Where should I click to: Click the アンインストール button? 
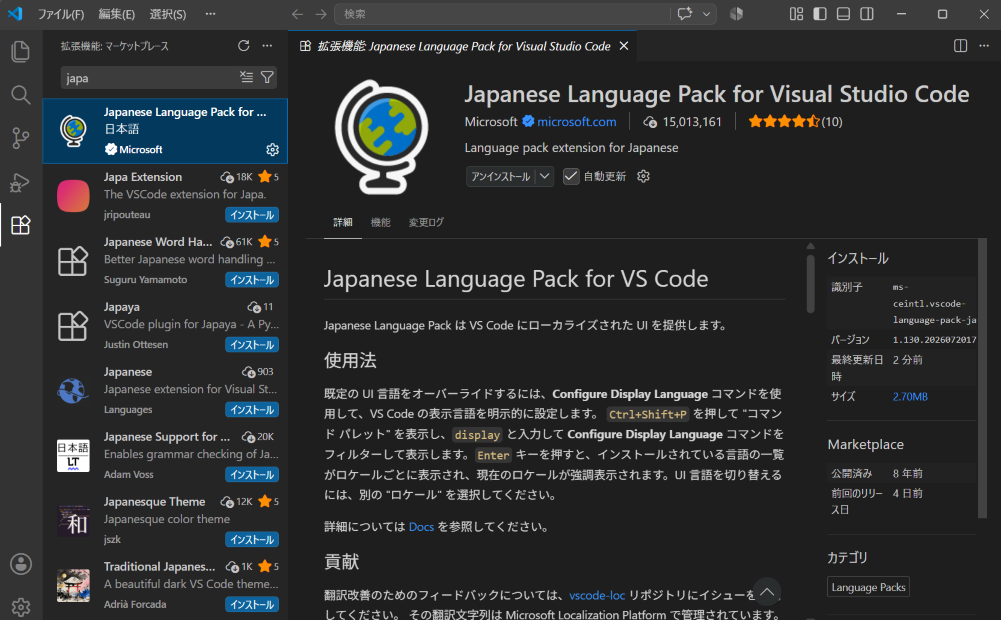coord(501,176)
